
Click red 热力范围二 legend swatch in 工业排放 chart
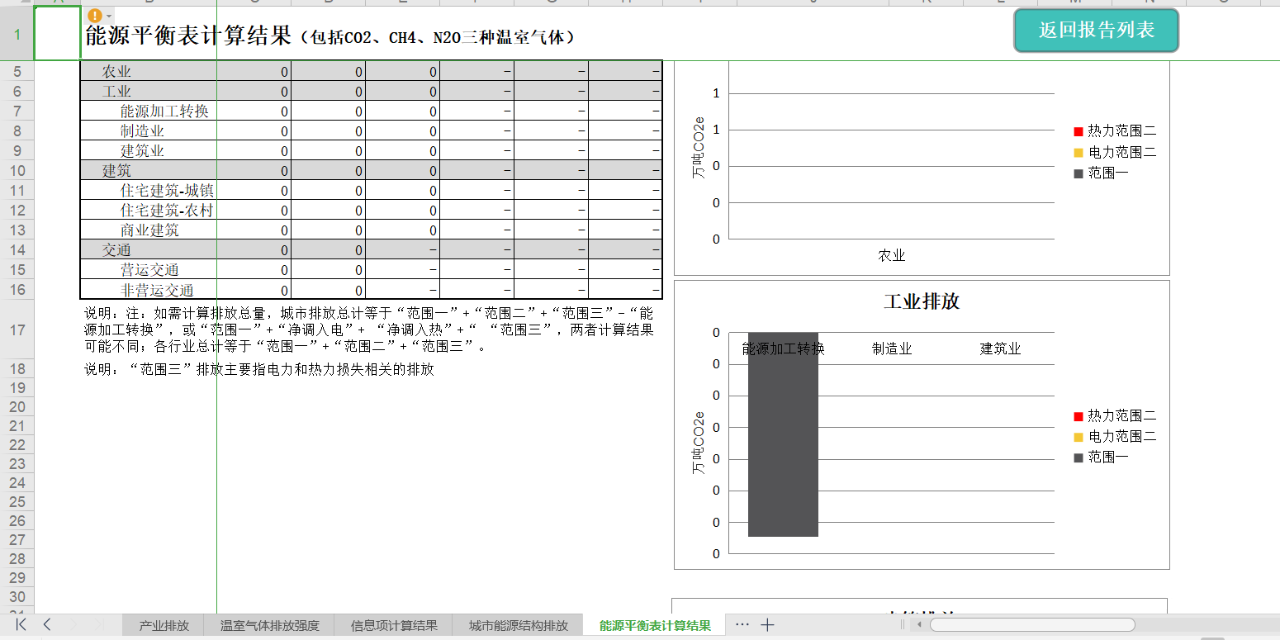click(x=1078, y=416)
